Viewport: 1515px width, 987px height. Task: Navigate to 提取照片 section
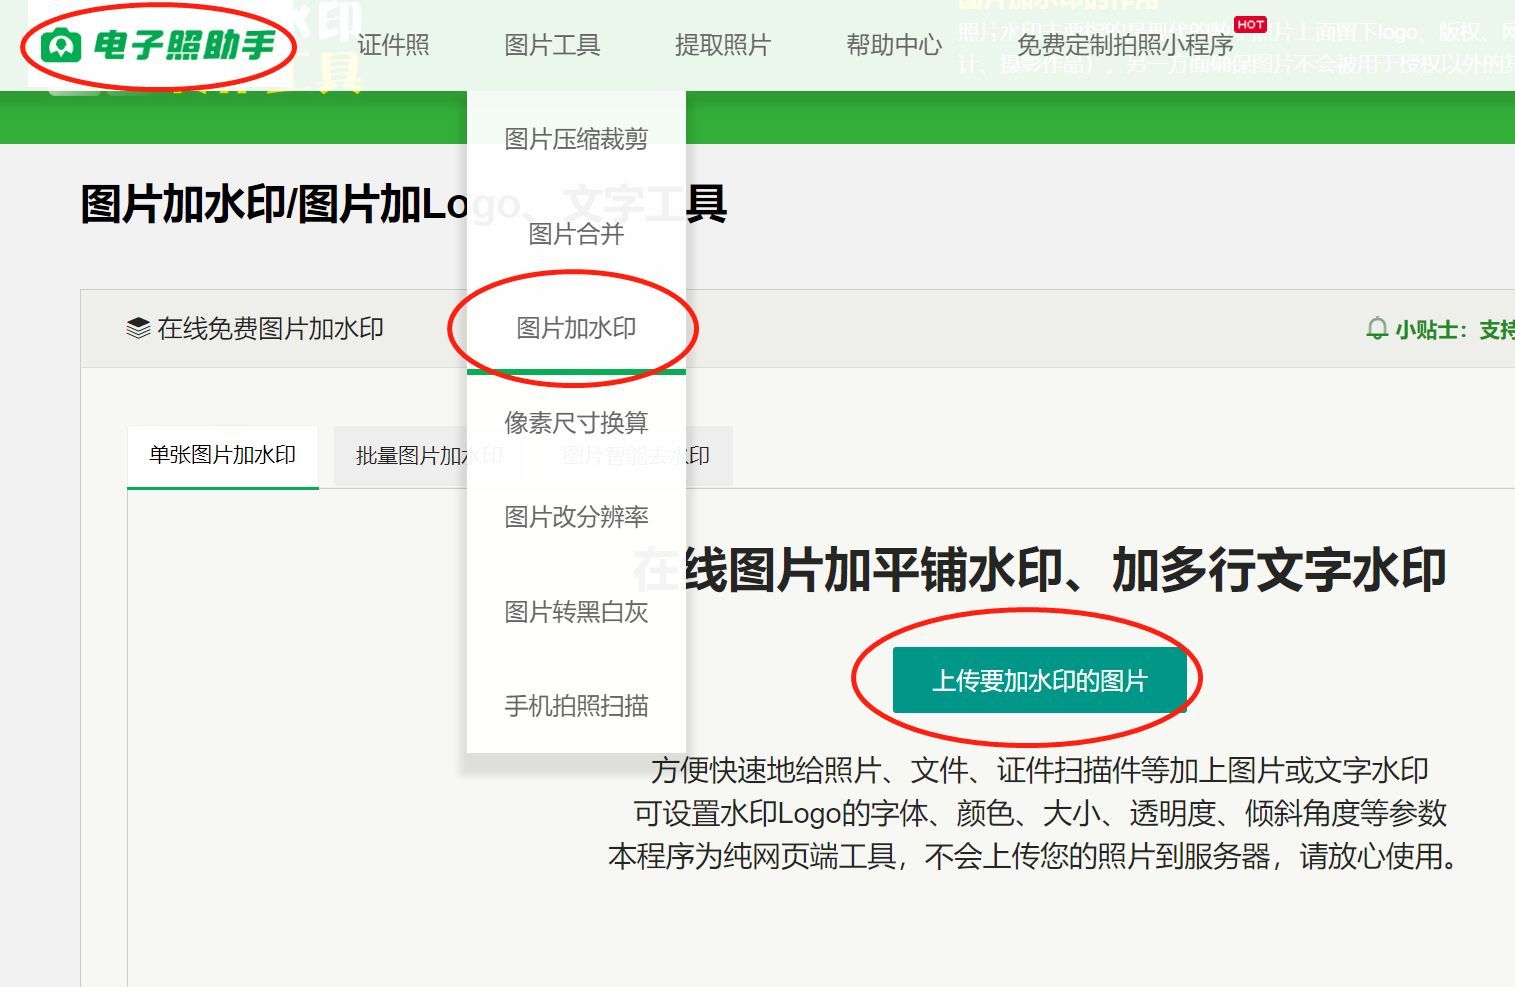click(723, 45)
